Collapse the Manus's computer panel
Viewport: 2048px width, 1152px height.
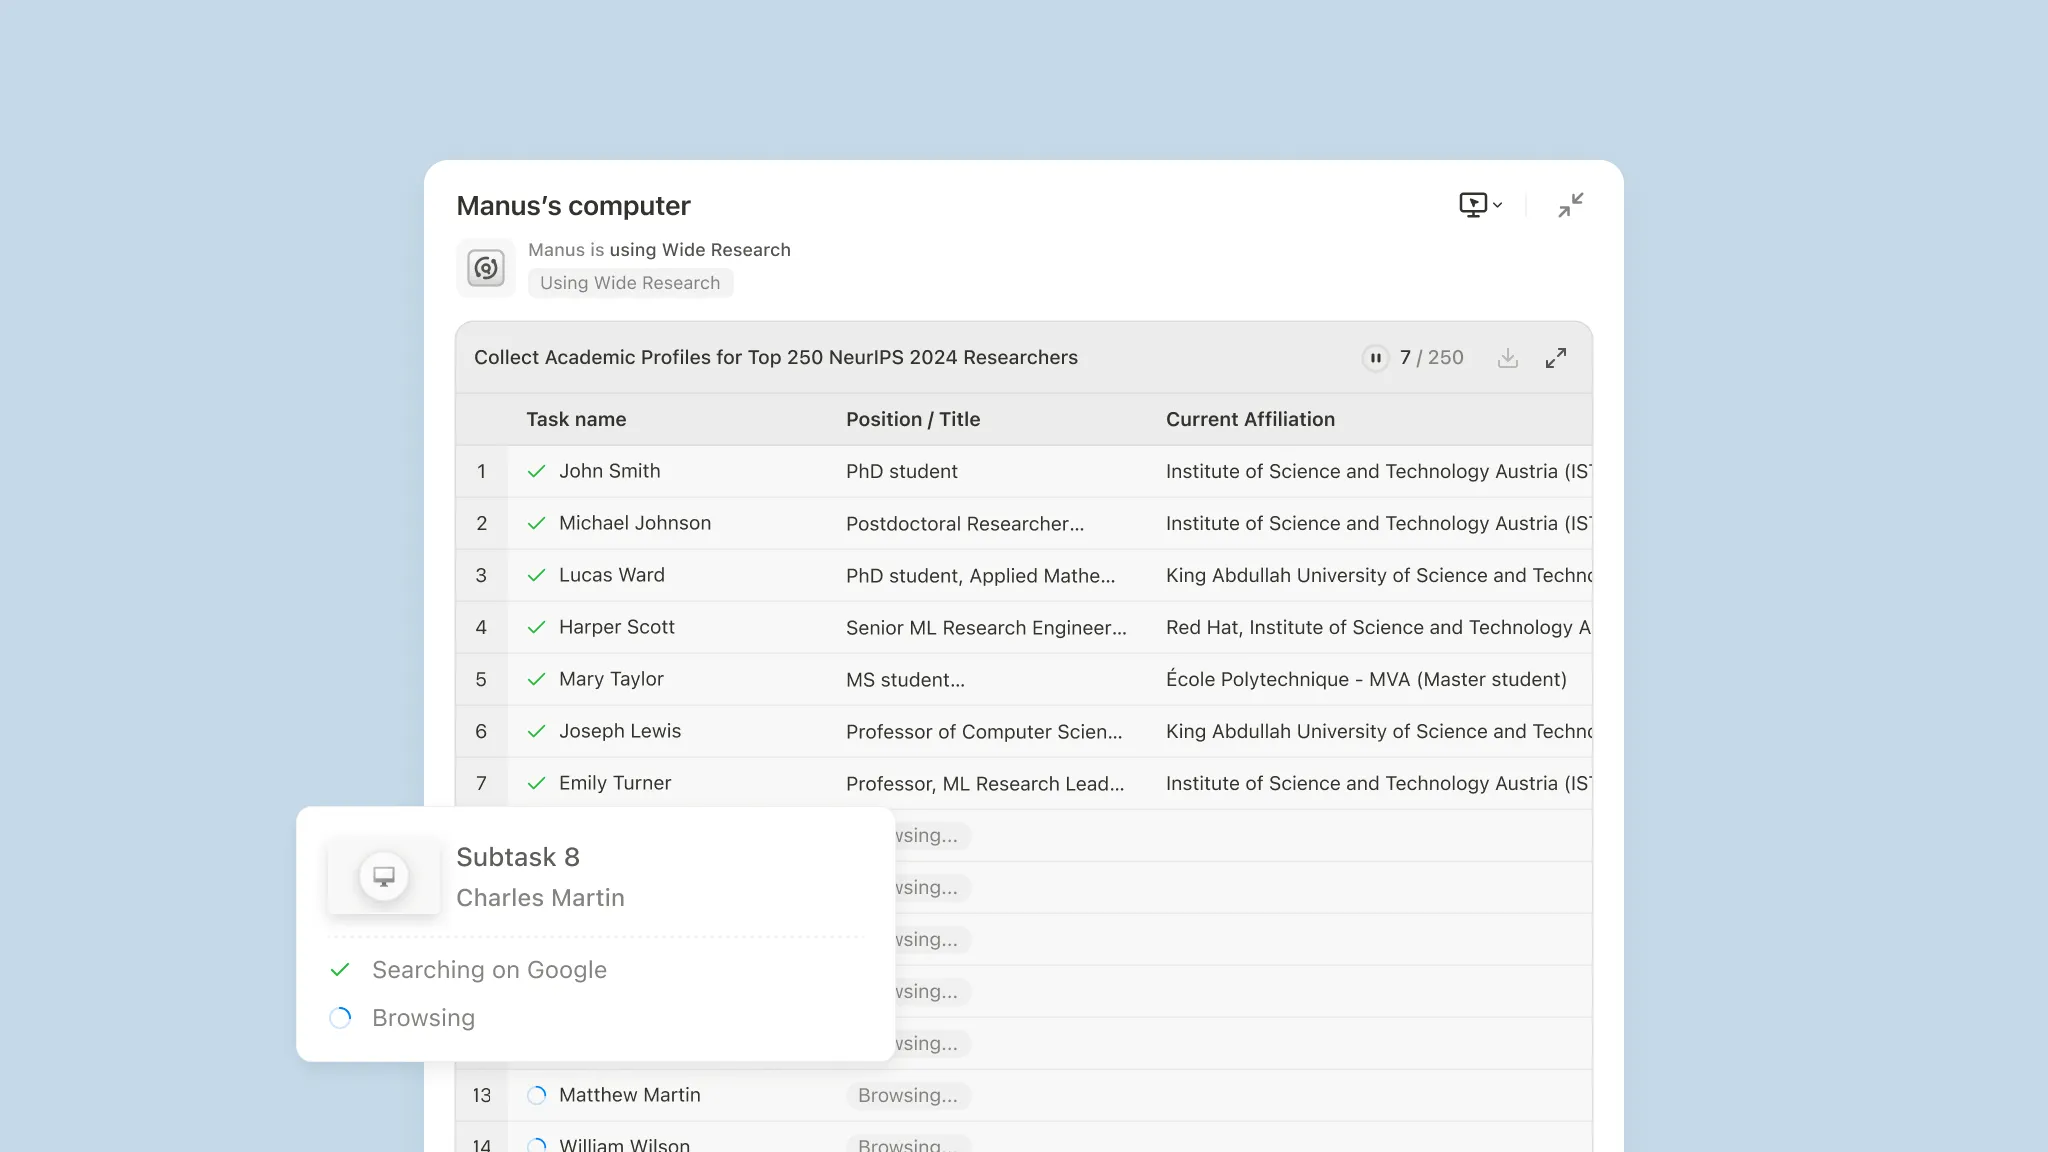pyautogui.click(x=1571, y=205)
